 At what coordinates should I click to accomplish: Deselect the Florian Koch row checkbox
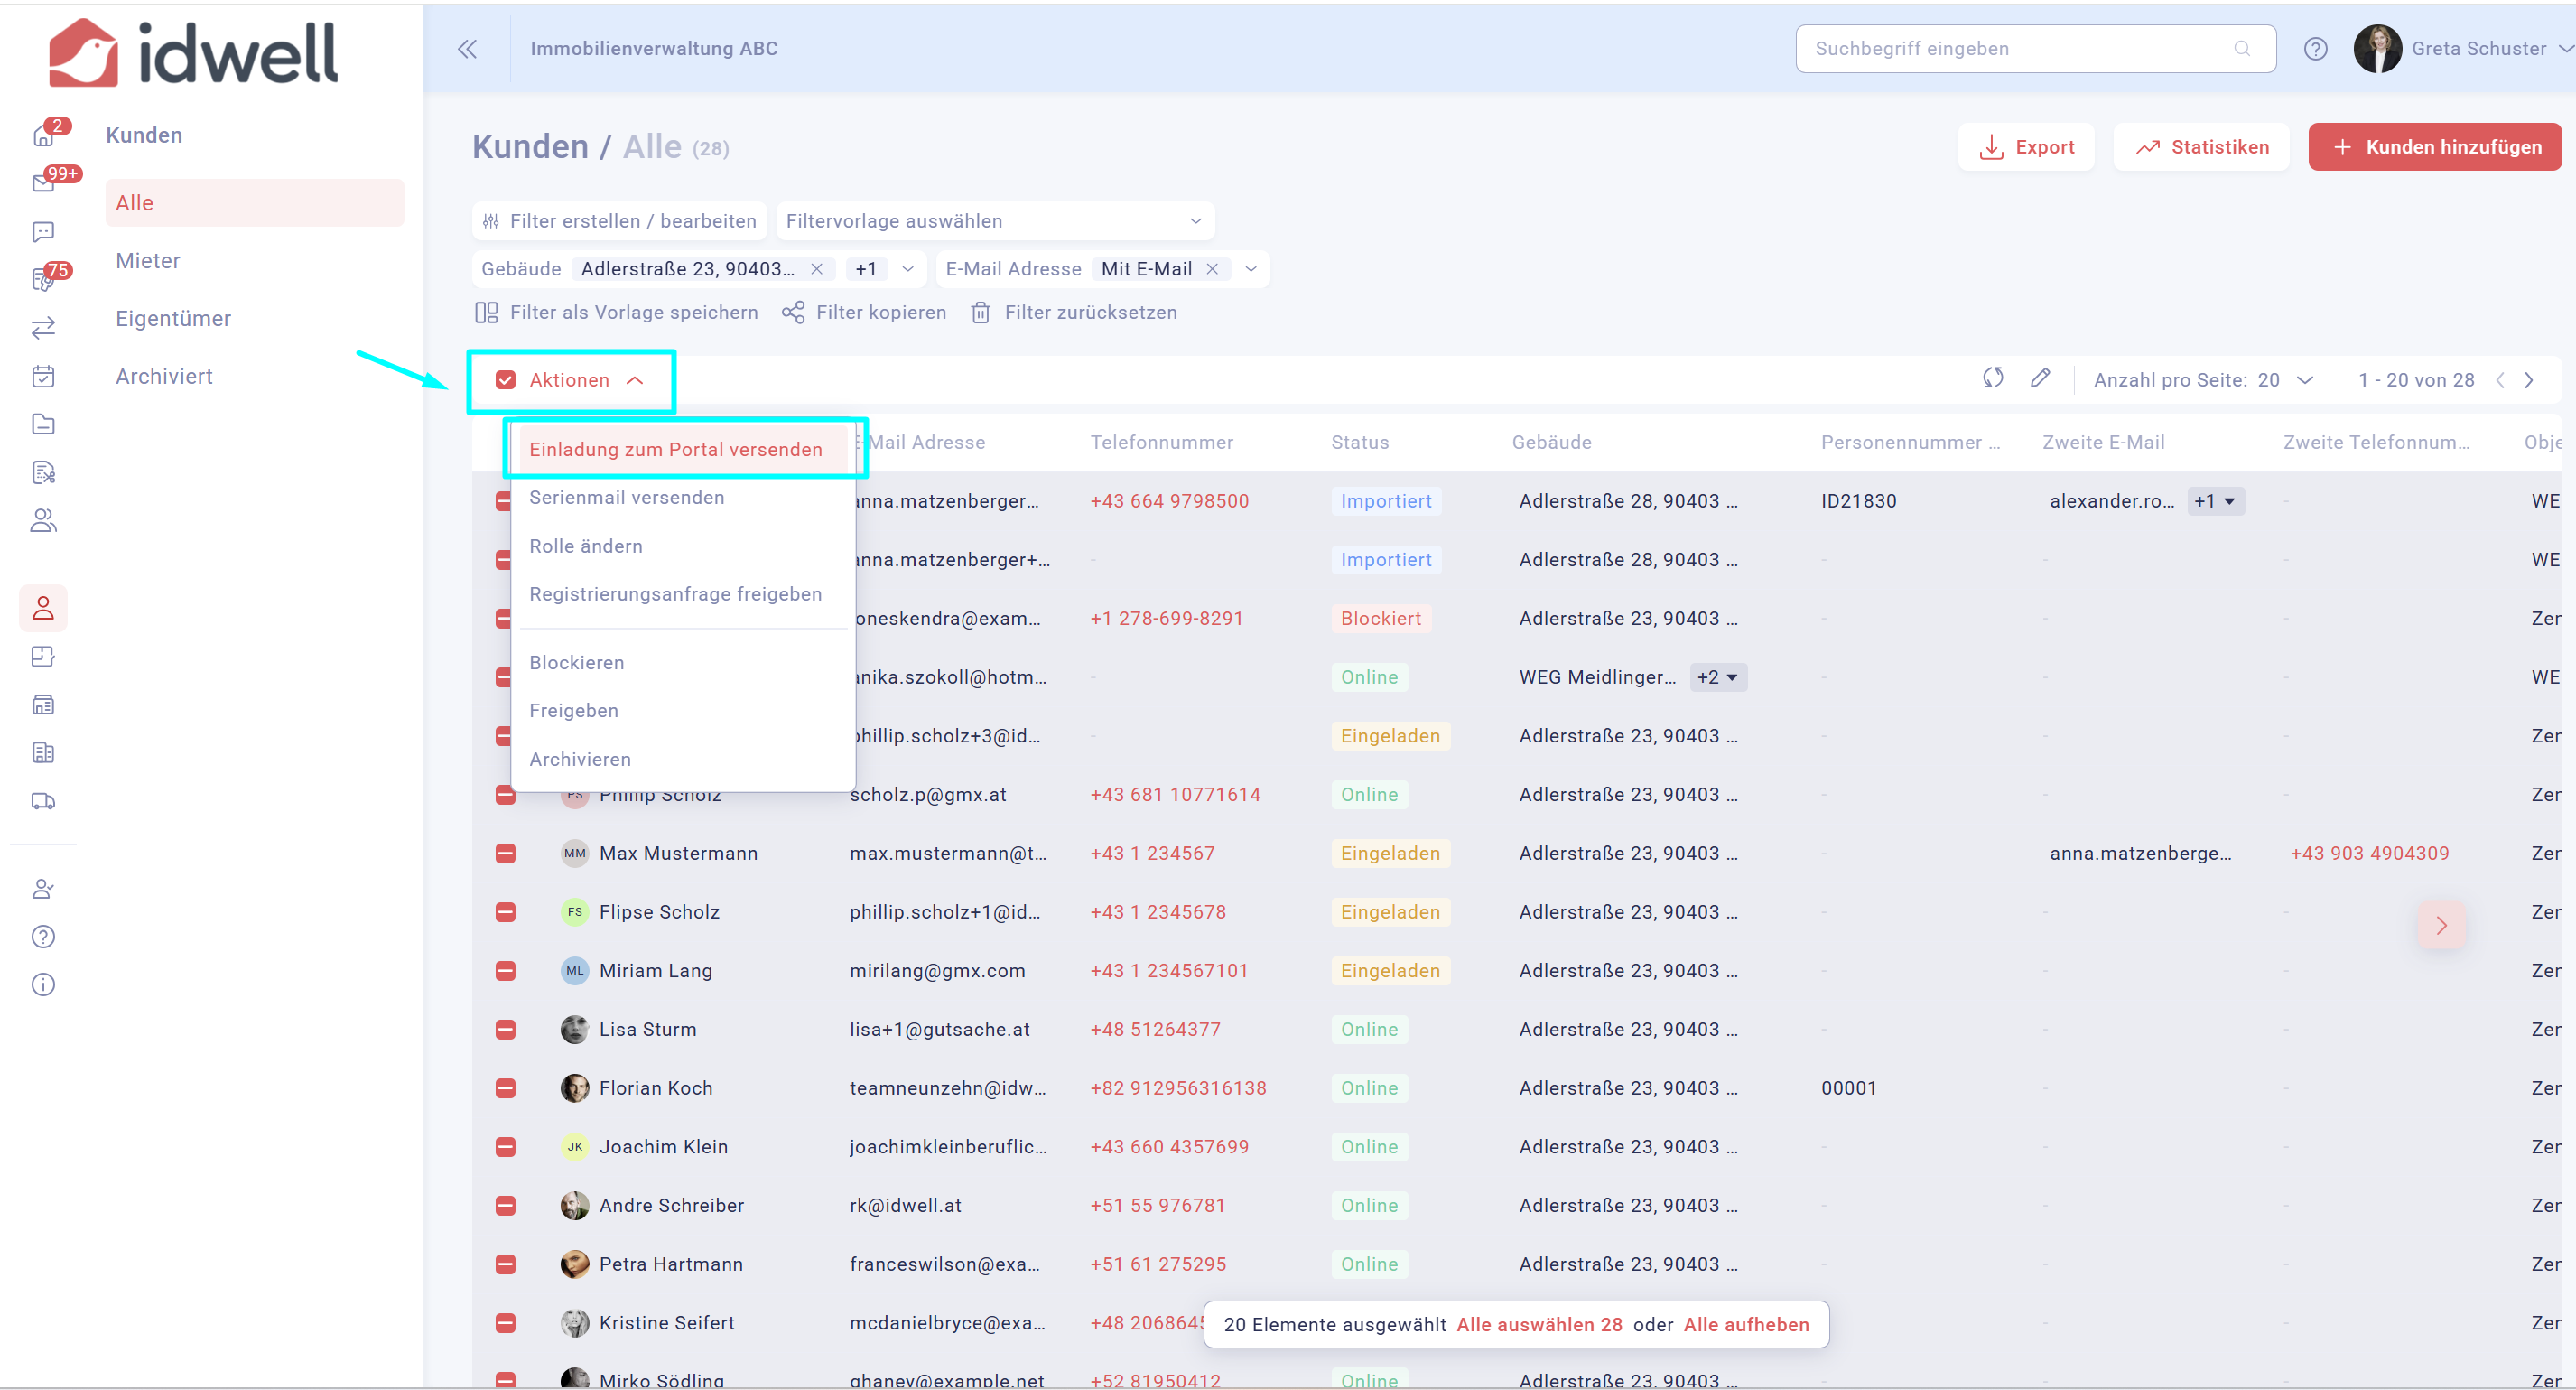point(506,1088)
